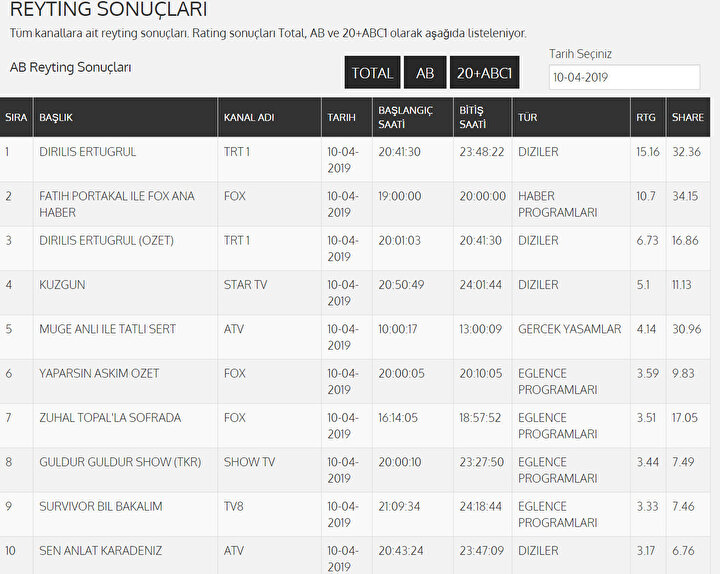Image resolution: width=720 pixels, height=574 pixels.
Task: Click the SIRA column header
Action: [16, 117]
